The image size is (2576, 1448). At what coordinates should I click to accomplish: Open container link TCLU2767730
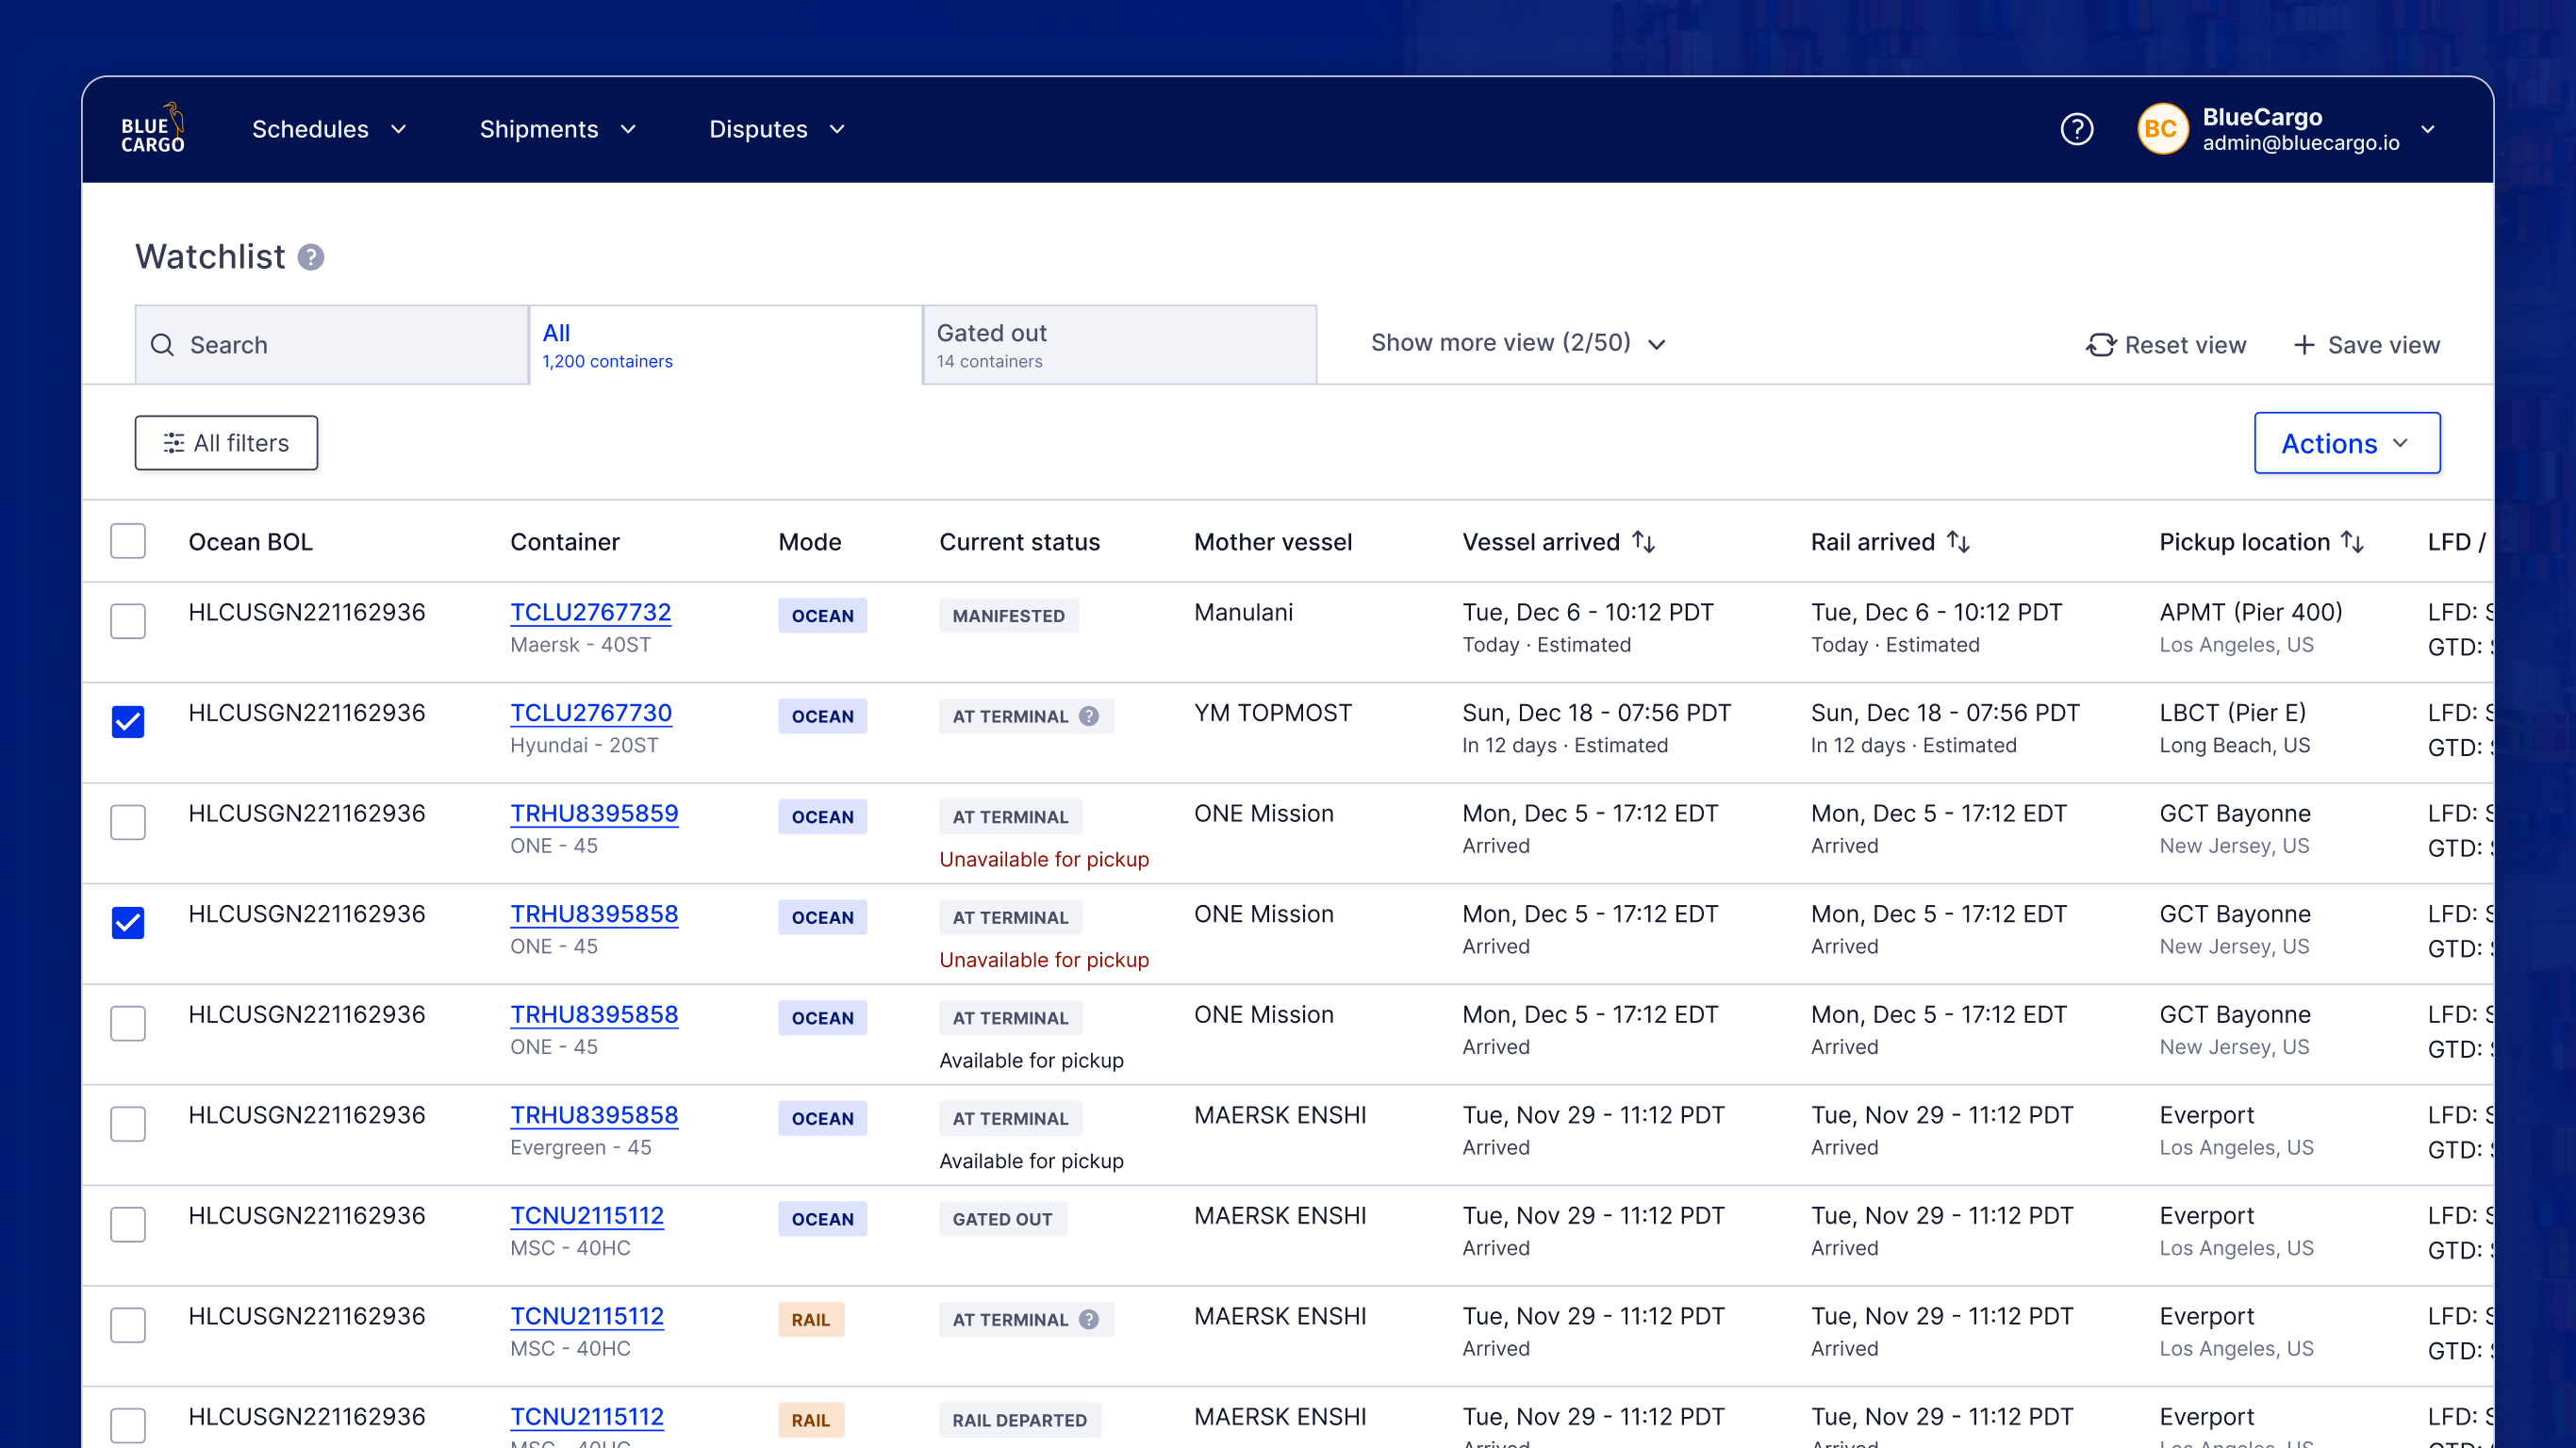coord(590,713)
